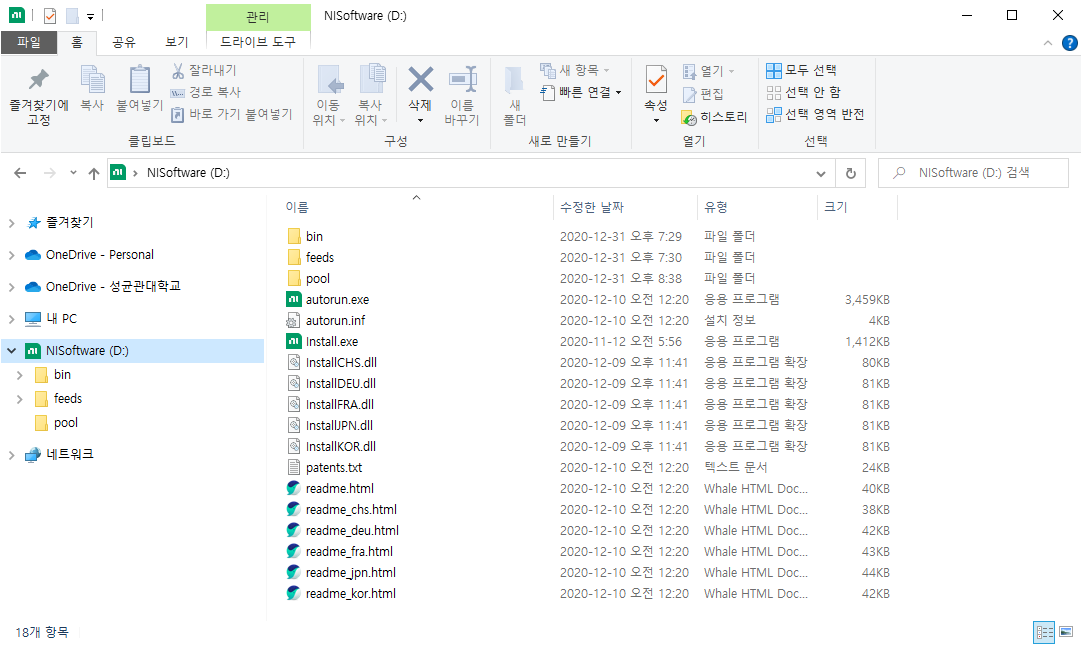
Task: Select the InstallKOR.dll file icon
Action: [x=294, y=446]
